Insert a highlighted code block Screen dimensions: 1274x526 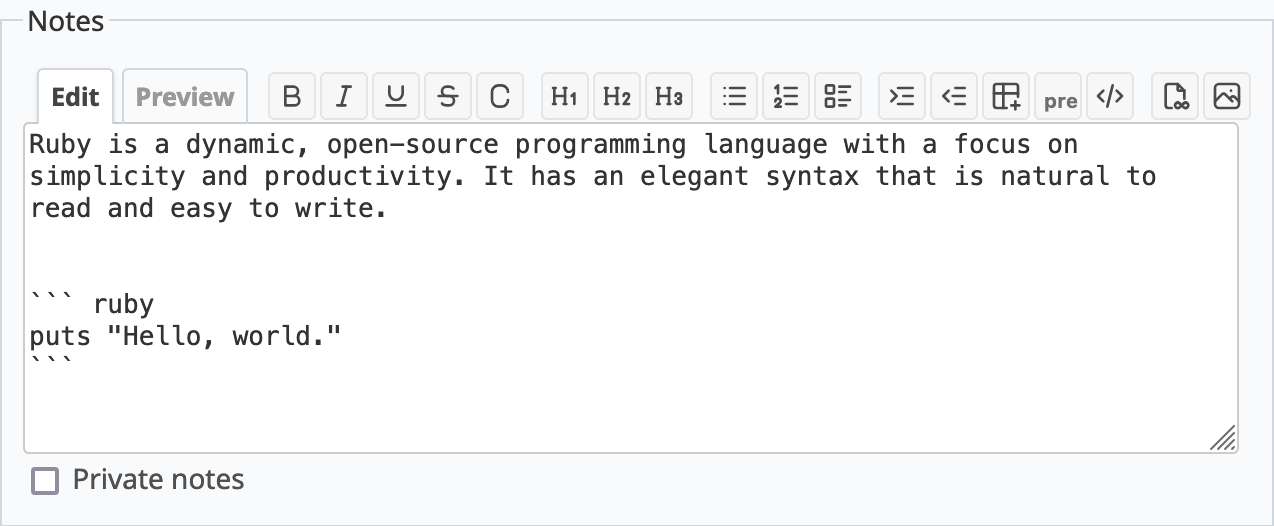pyautogui.click(x=1110, y=96)
